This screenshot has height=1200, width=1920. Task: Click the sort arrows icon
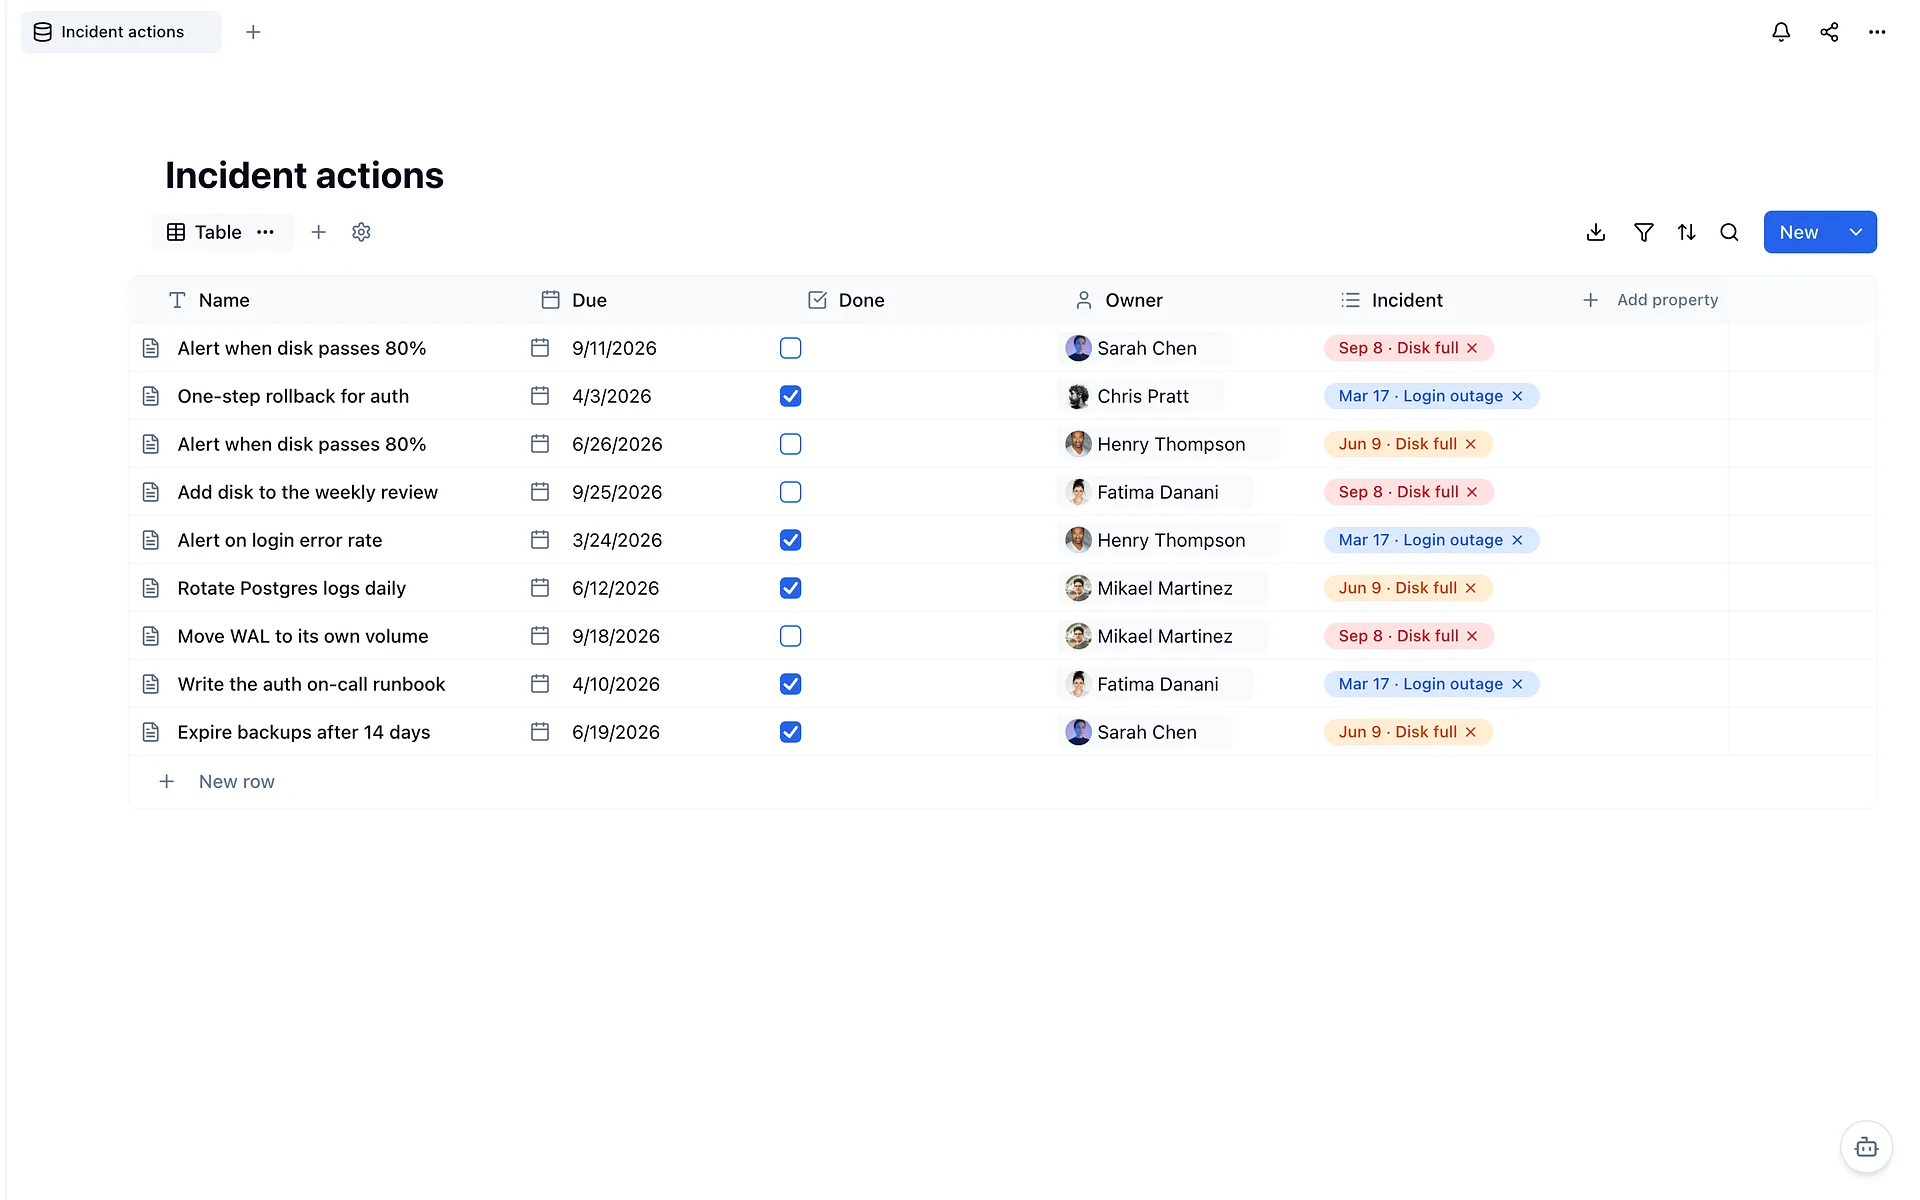point(1686,232)
